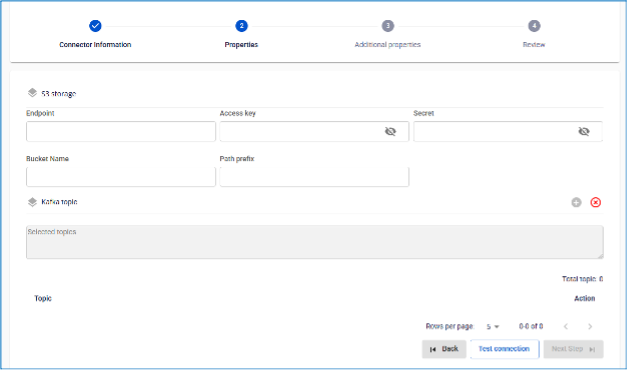Jump to step 4 Review circle

[x=534, y=26]
